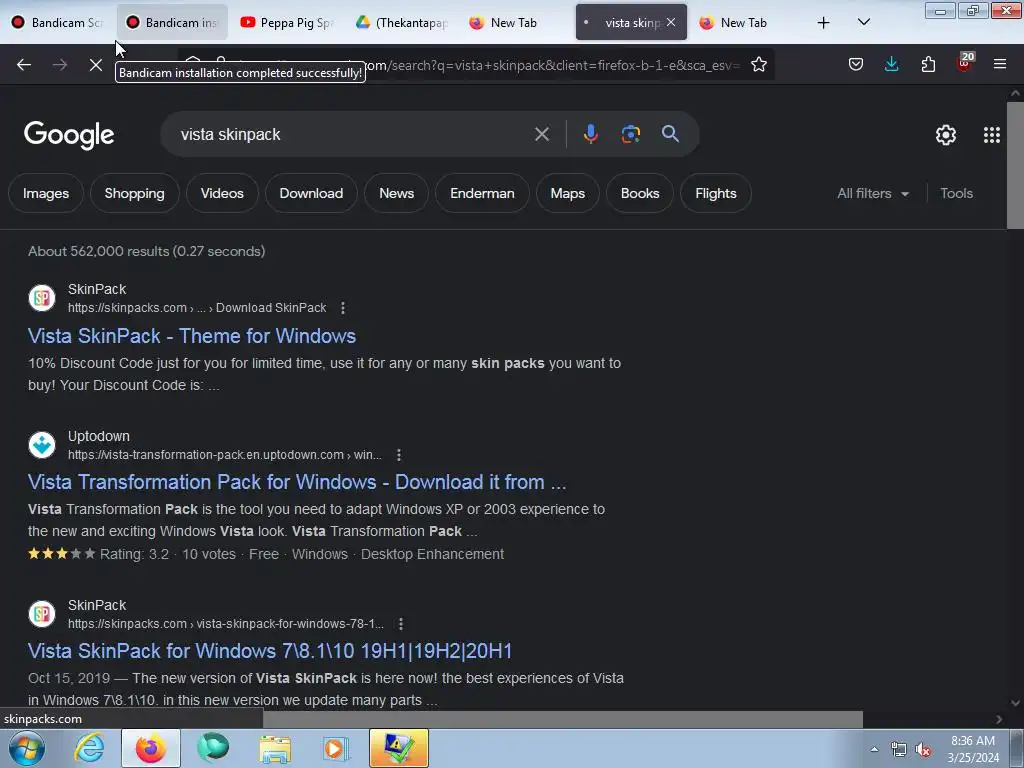Open the taskbar clock showing 8:36 AM

(x=973, y=749)
